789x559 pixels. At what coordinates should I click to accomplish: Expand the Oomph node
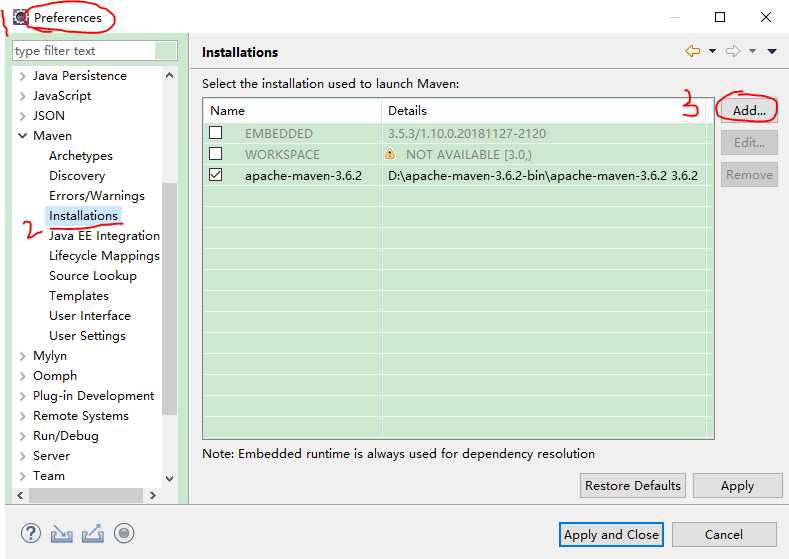(23, 376)
